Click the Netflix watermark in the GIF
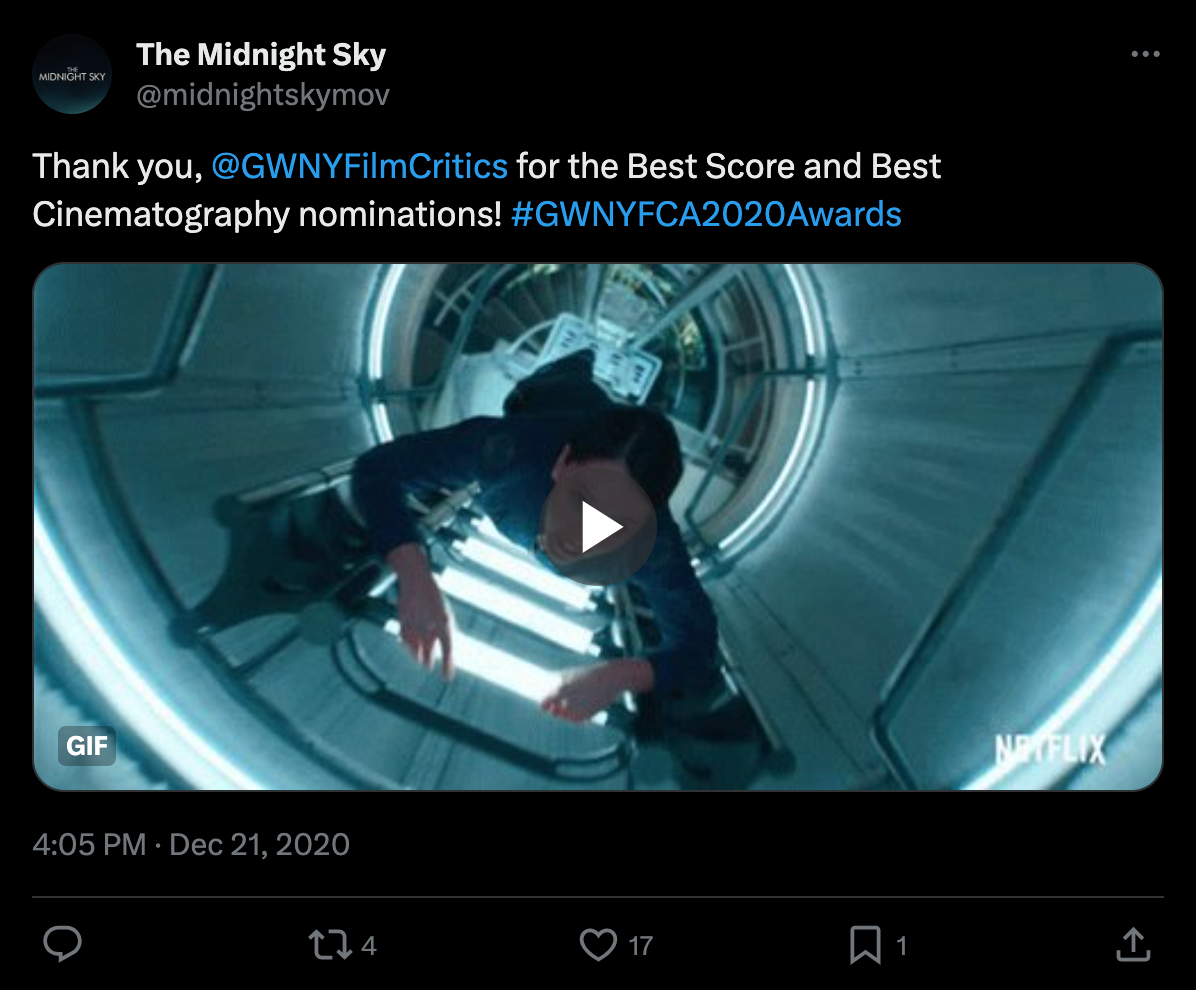 click(x=1050, y=750)
